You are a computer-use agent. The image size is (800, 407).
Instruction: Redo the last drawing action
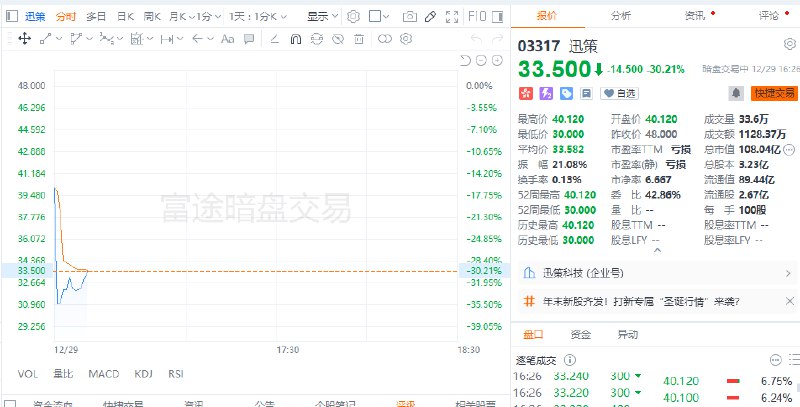tap(497, 39)
